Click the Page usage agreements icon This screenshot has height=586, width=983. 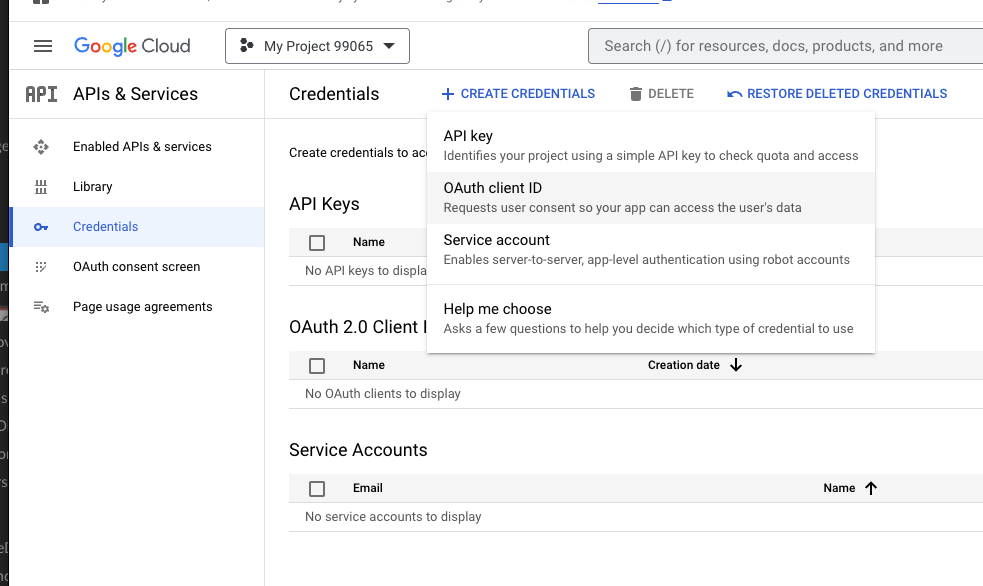pyautogui.click(x=41, y=307)
